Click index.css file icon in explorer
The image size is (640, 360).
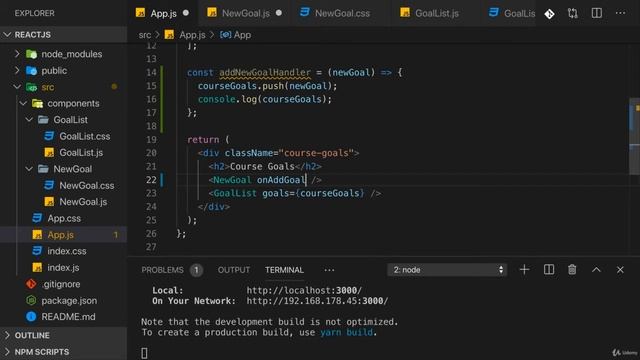(x=37, y=251)
